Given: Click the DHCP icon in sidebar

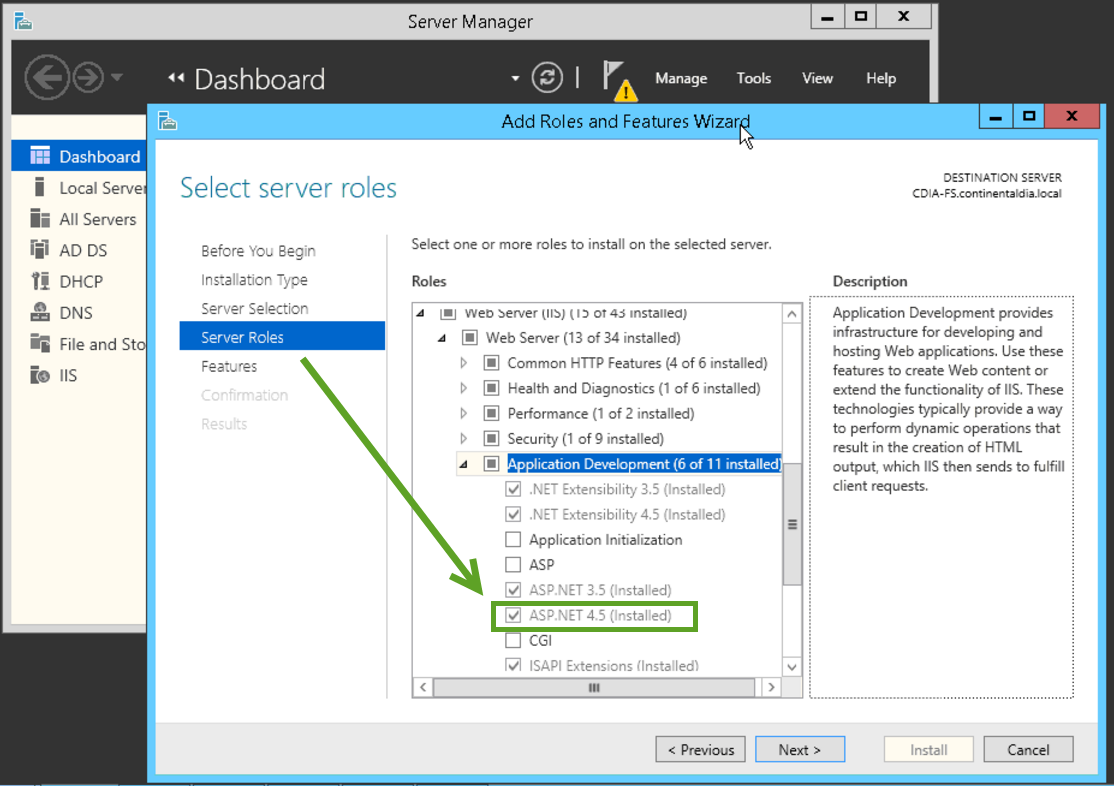Looking at the screenshot, I should coord(40,281).
